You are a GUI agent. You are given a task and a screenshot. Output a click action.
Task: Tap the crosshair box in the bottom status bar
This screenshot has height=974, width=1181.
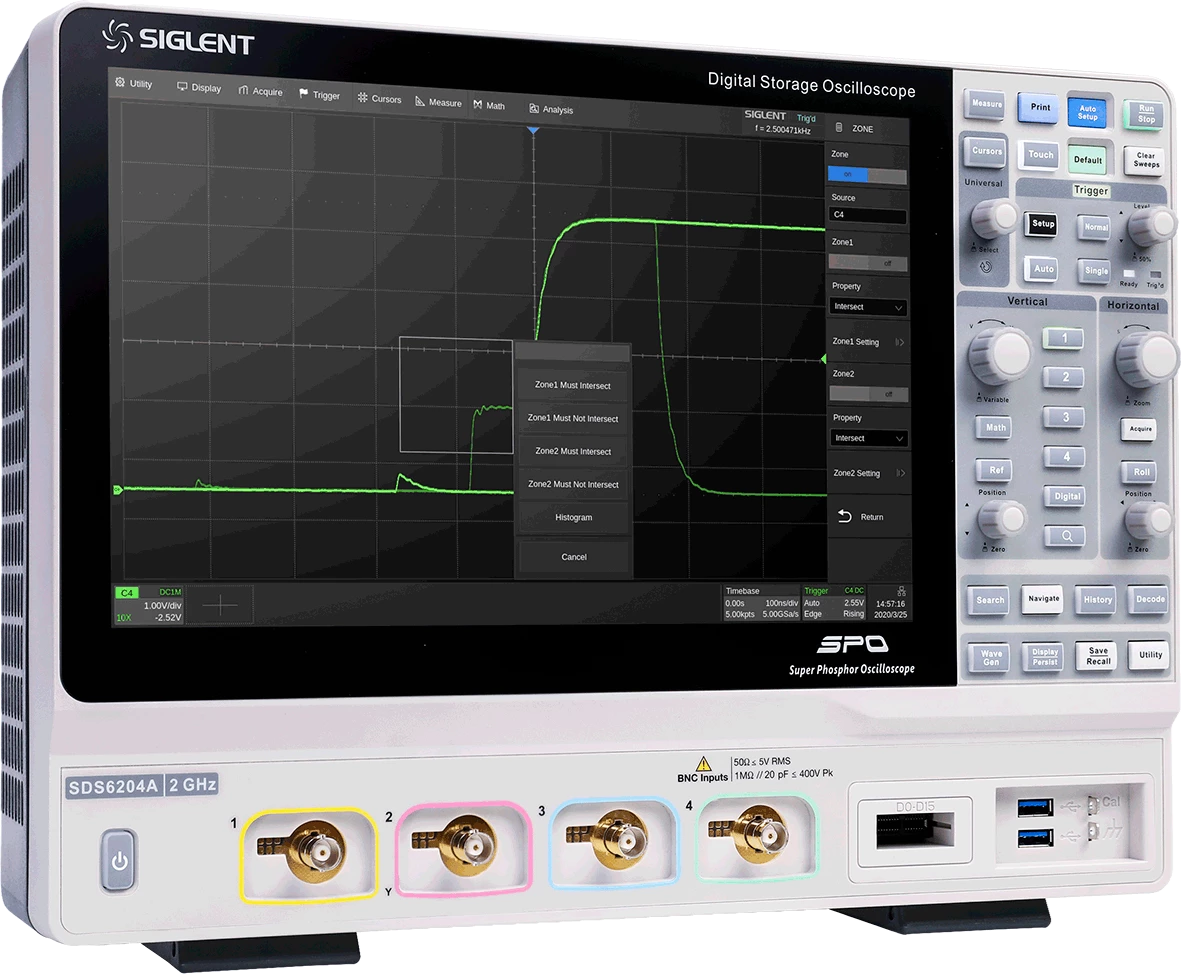coord(220,605)
